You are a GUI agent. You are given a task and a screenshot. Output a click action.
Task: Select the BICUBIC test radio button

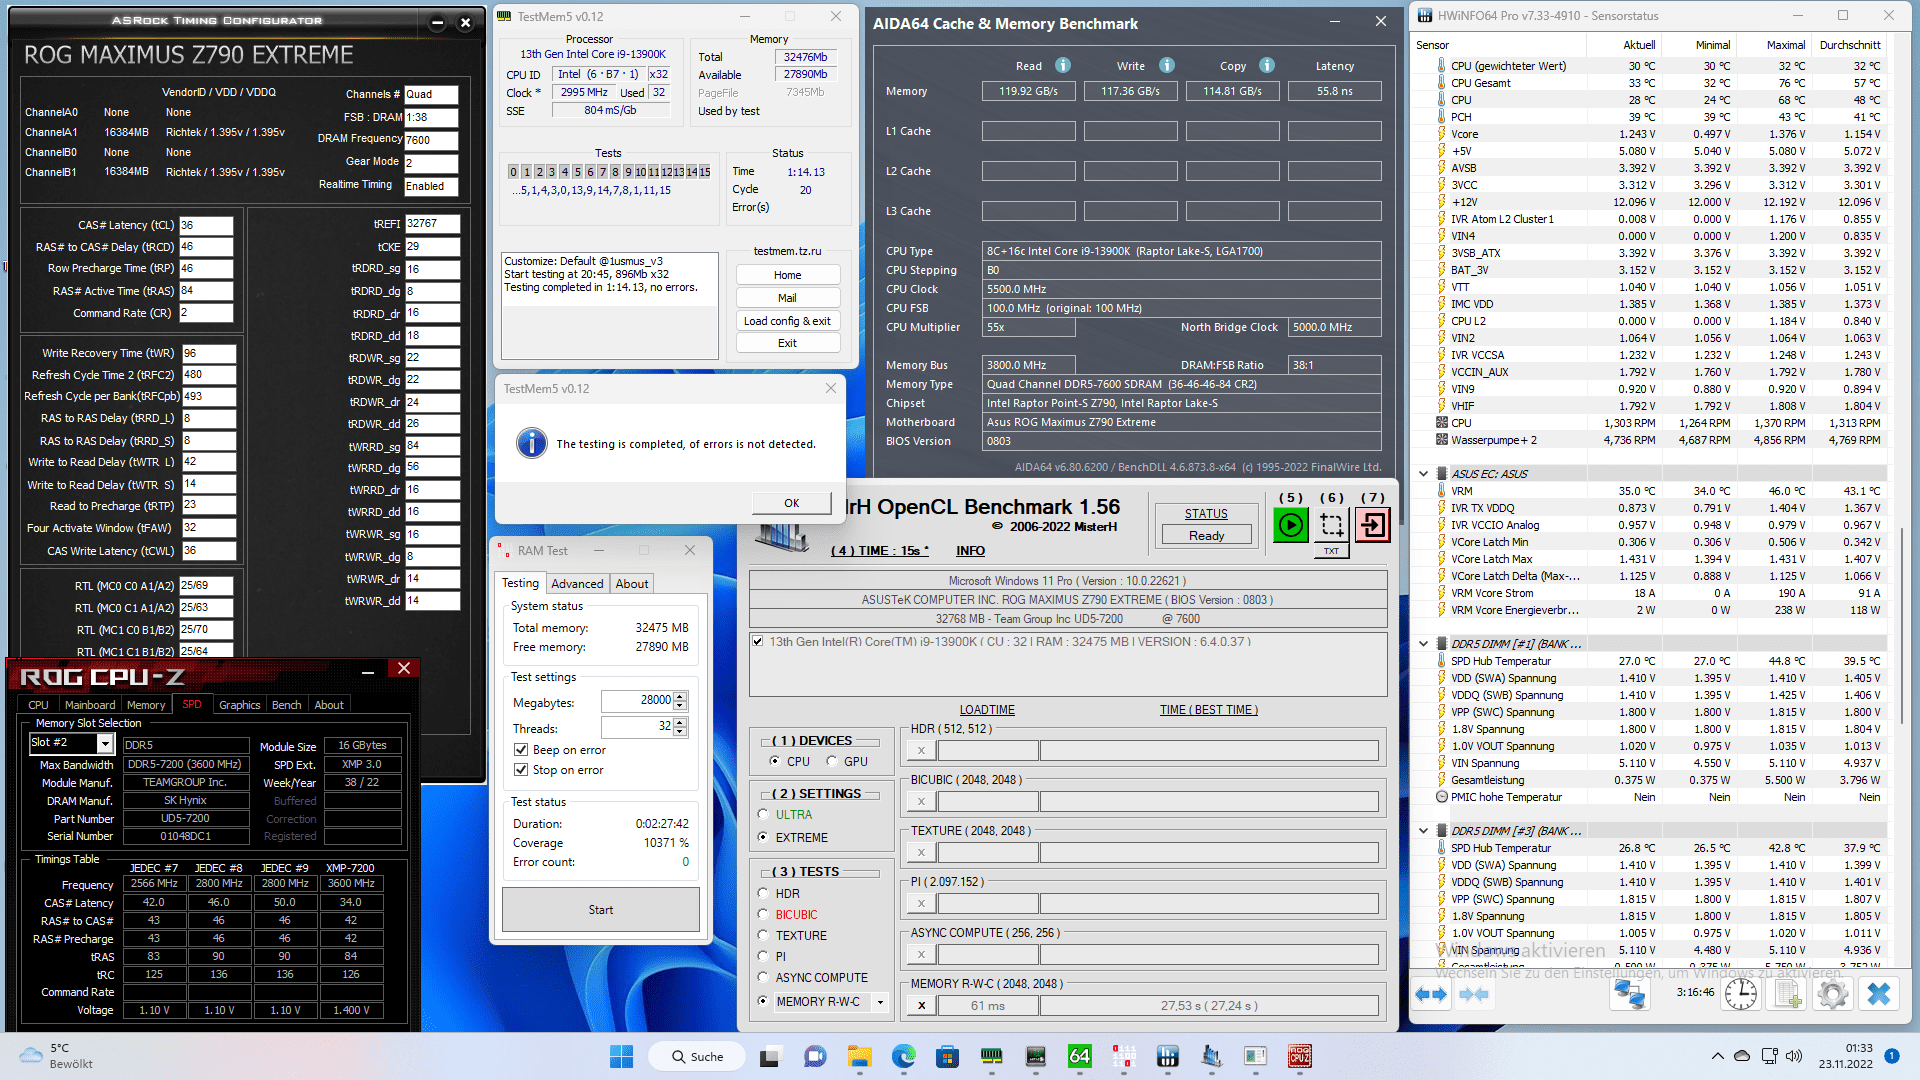tap(764, 914)
